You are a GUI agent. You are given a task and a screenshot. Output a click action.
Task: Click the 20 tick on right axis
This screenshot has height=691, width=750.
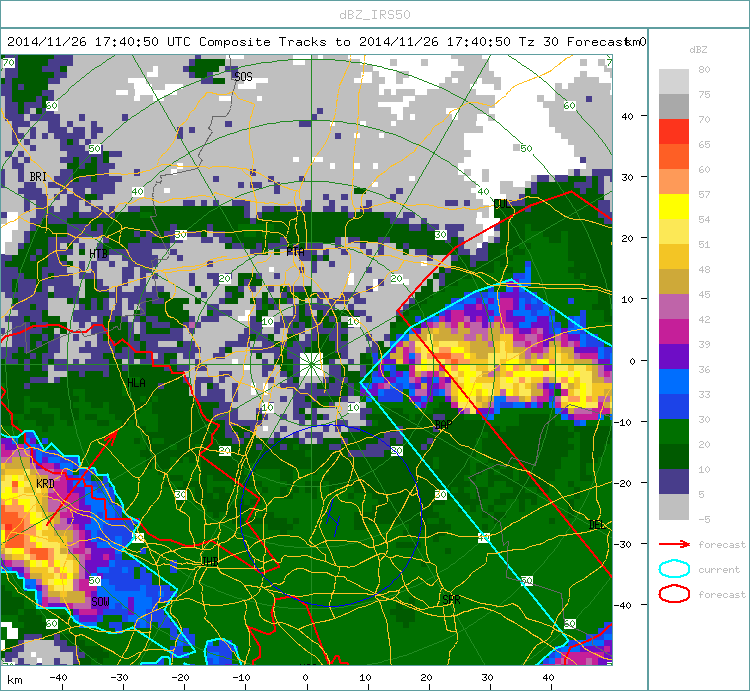click(x=628, y=238)
